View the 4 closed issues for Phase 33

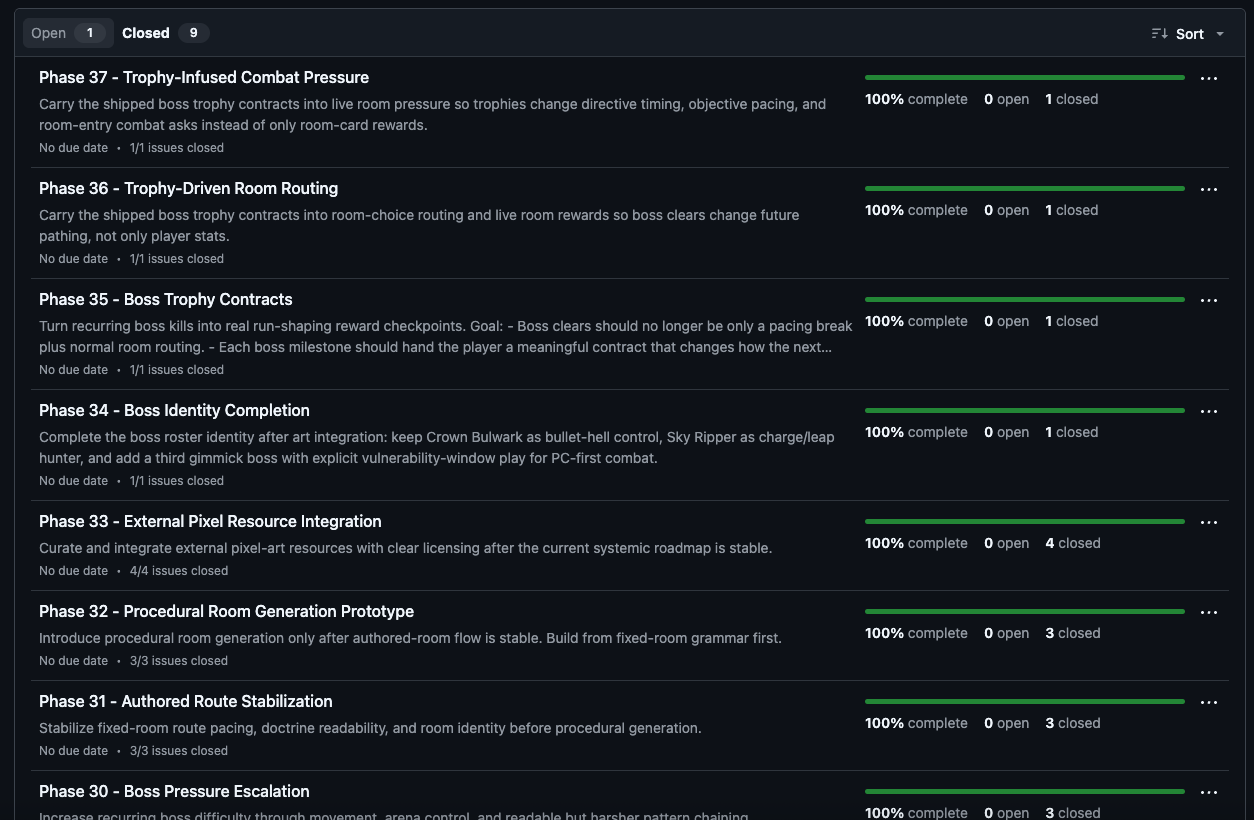(x=1072, y=543)
